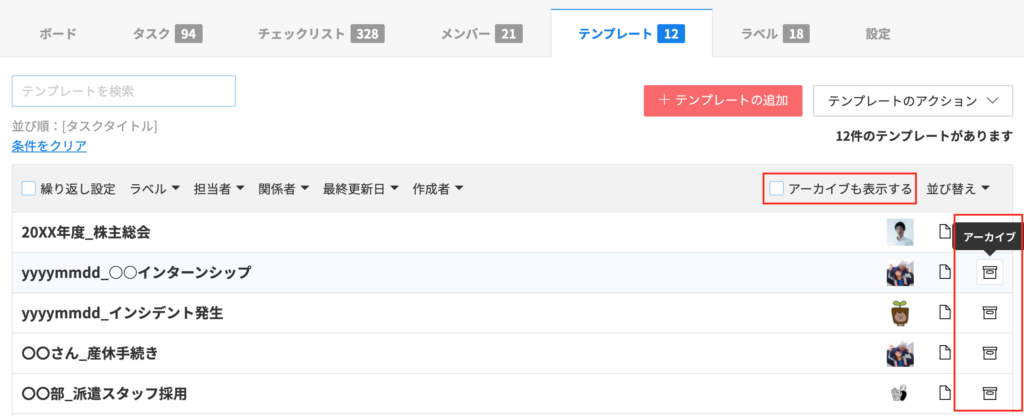Viewport: 1024px width, 416px height.
Task: Archive the ○○部_派遣スタッフ採用 template
Action: pyautogui.click(x=989, y=393)
